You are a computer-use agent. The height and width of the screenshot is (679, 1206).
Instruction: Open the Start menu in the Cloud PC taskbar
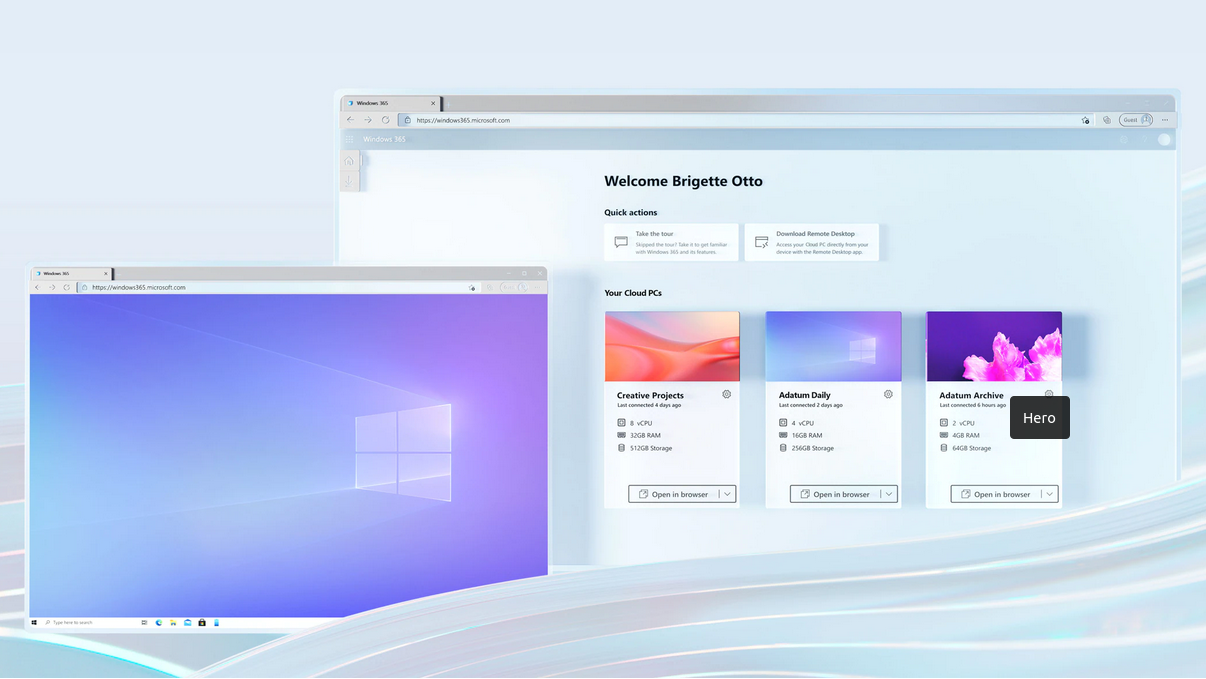pos(35,622)
